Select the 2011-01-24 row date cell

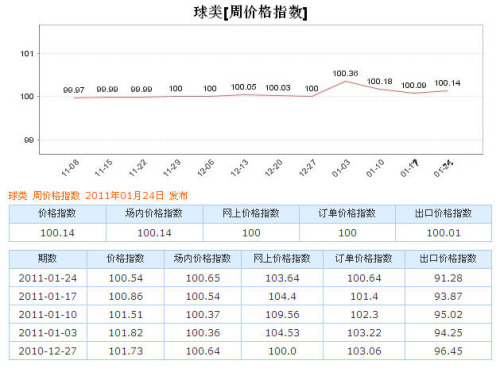point(48,278)
